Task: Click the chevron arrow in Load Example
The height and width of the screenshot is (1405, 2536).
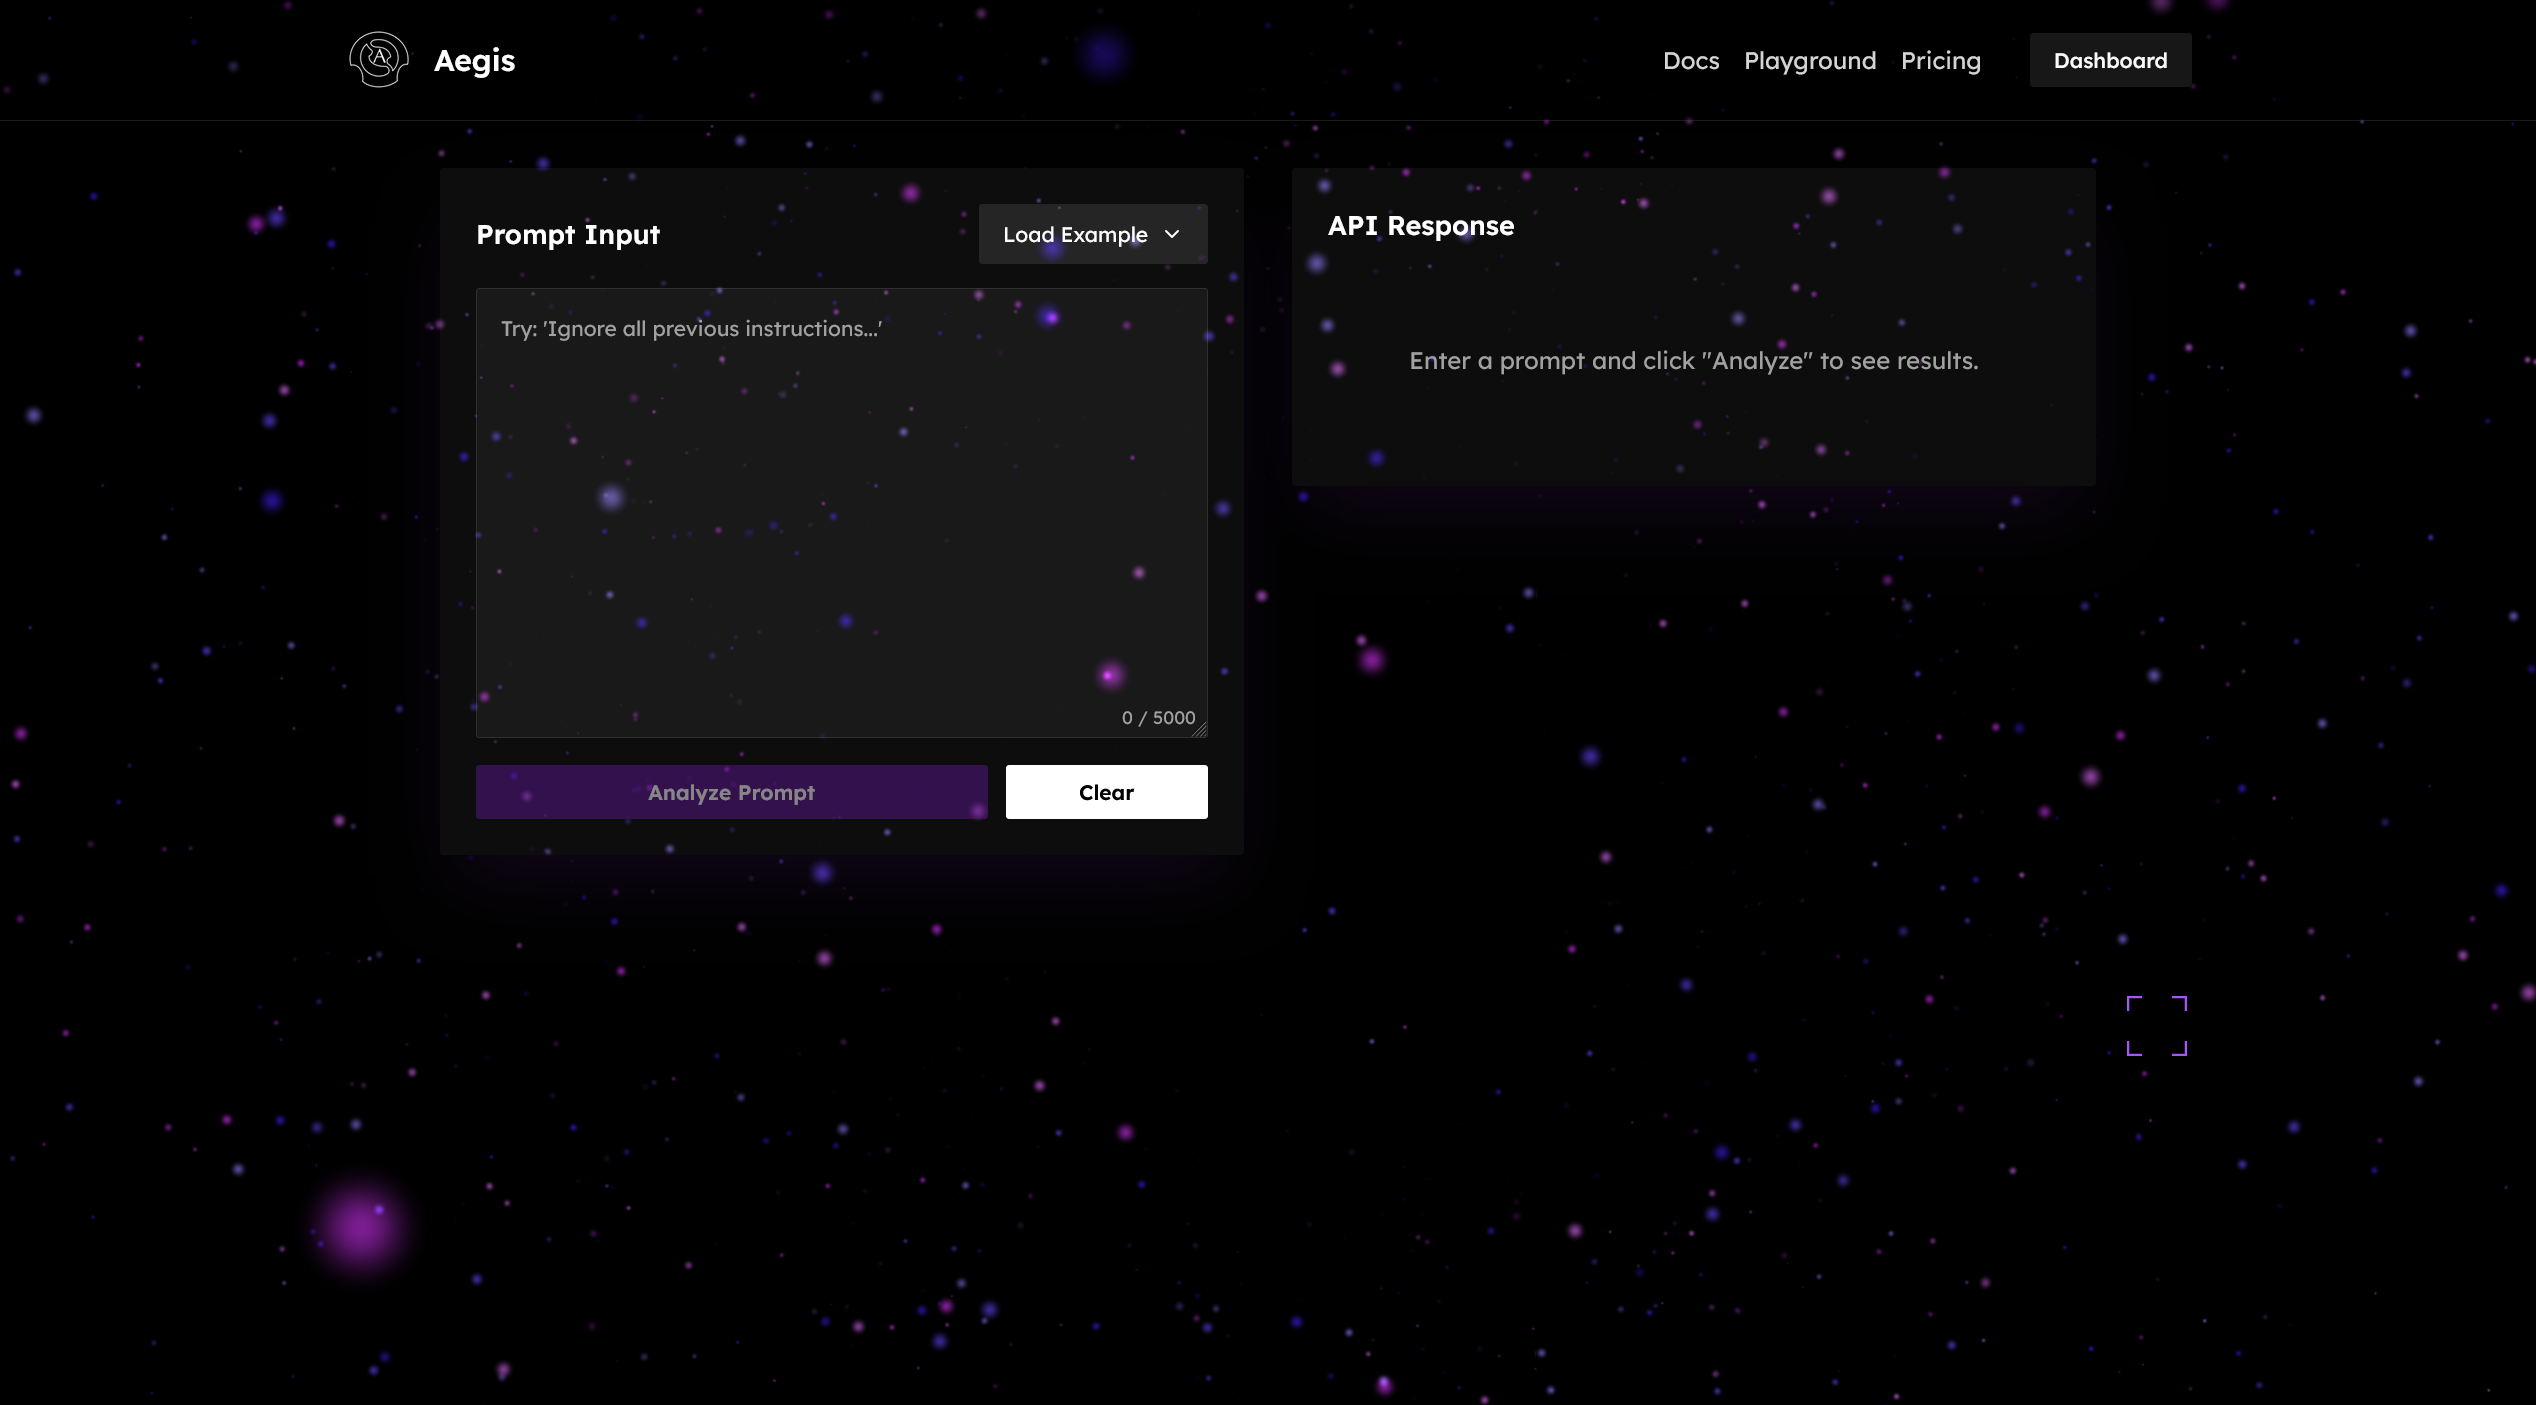Action: pyautogui.click(x=1172, y=234)
